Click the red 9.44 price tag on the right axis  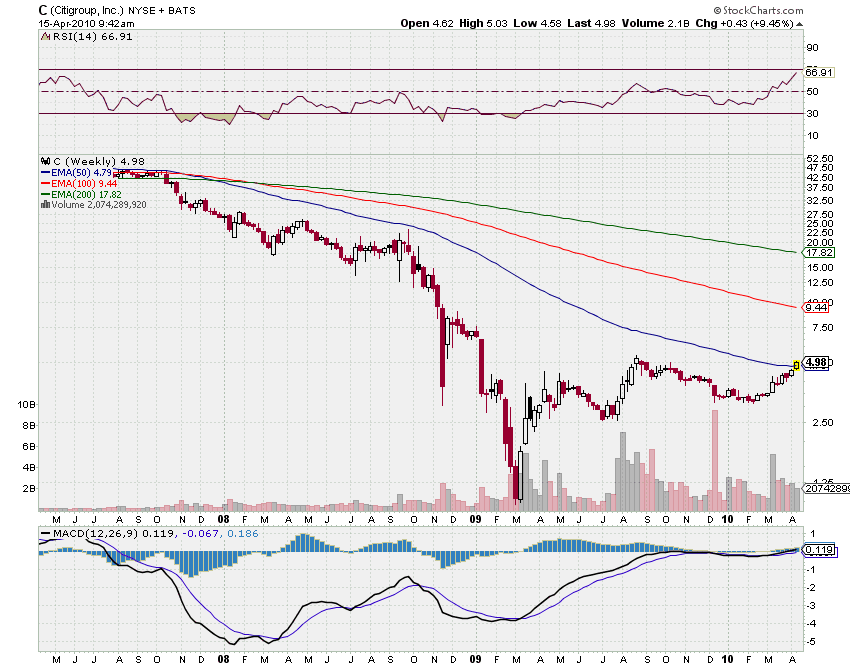pos(816,307)
